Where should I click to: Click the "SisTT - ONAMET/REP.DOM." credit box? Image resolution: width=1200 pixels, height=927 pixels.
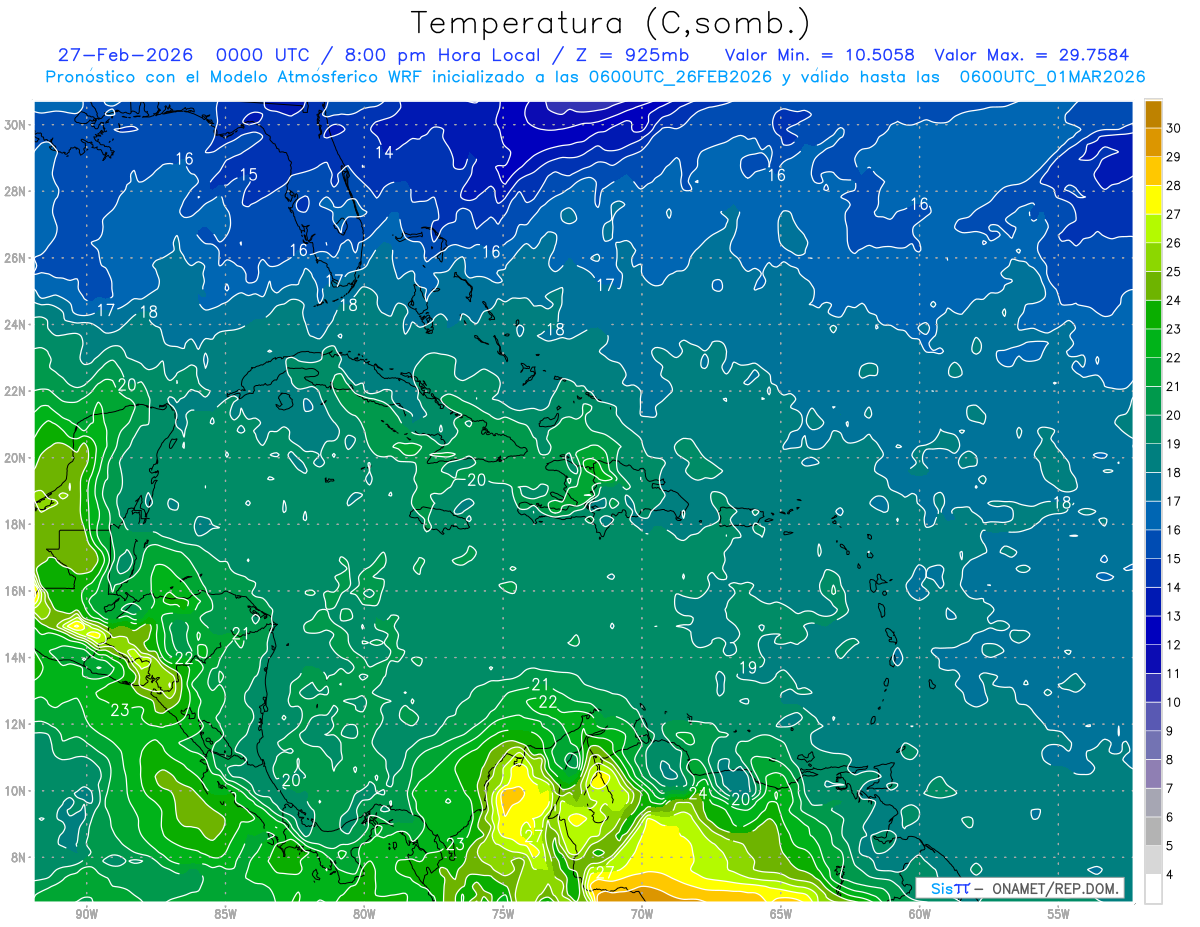[1019, 888]
